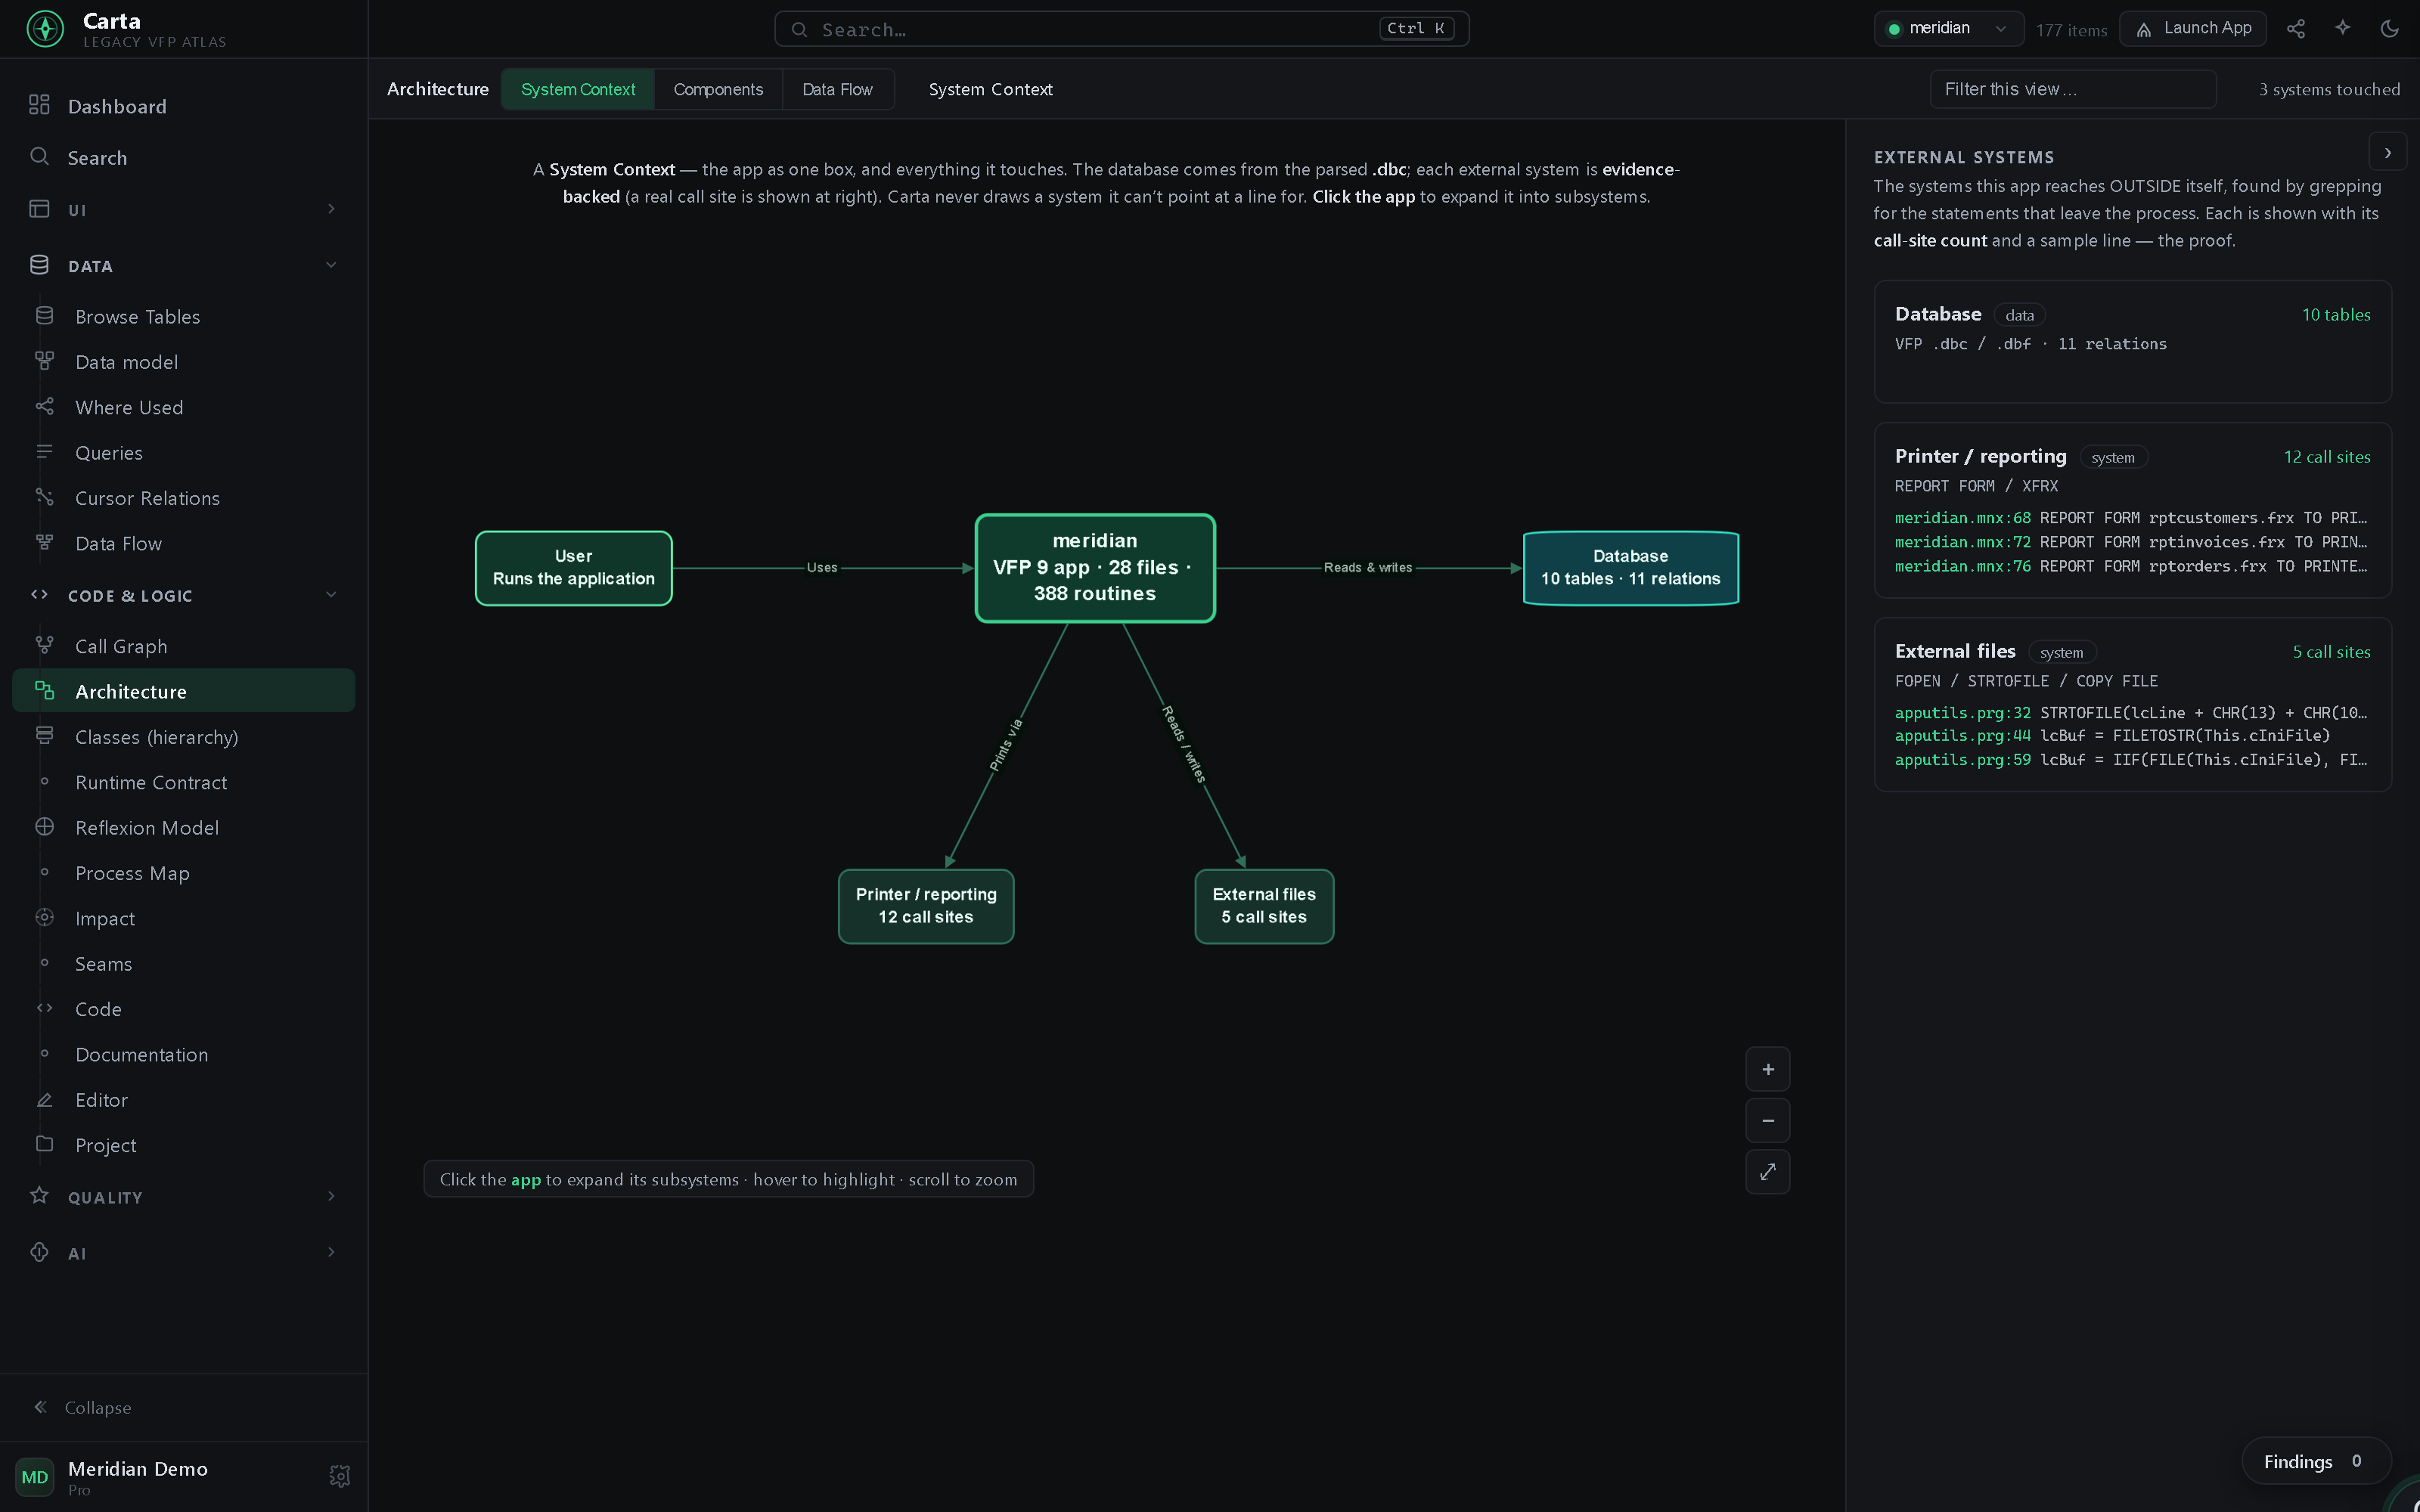Click the External files diagram node
Viewport: 2420px width, 1512px height.
click(x=1264, y=906)
